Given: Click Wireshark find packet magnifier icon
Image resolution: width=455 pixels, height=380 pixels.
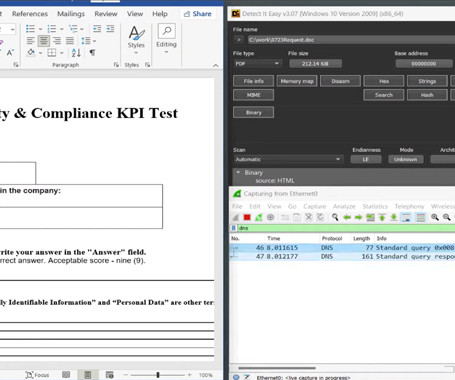Looking at the screenshot, I should tap(335, 217).
